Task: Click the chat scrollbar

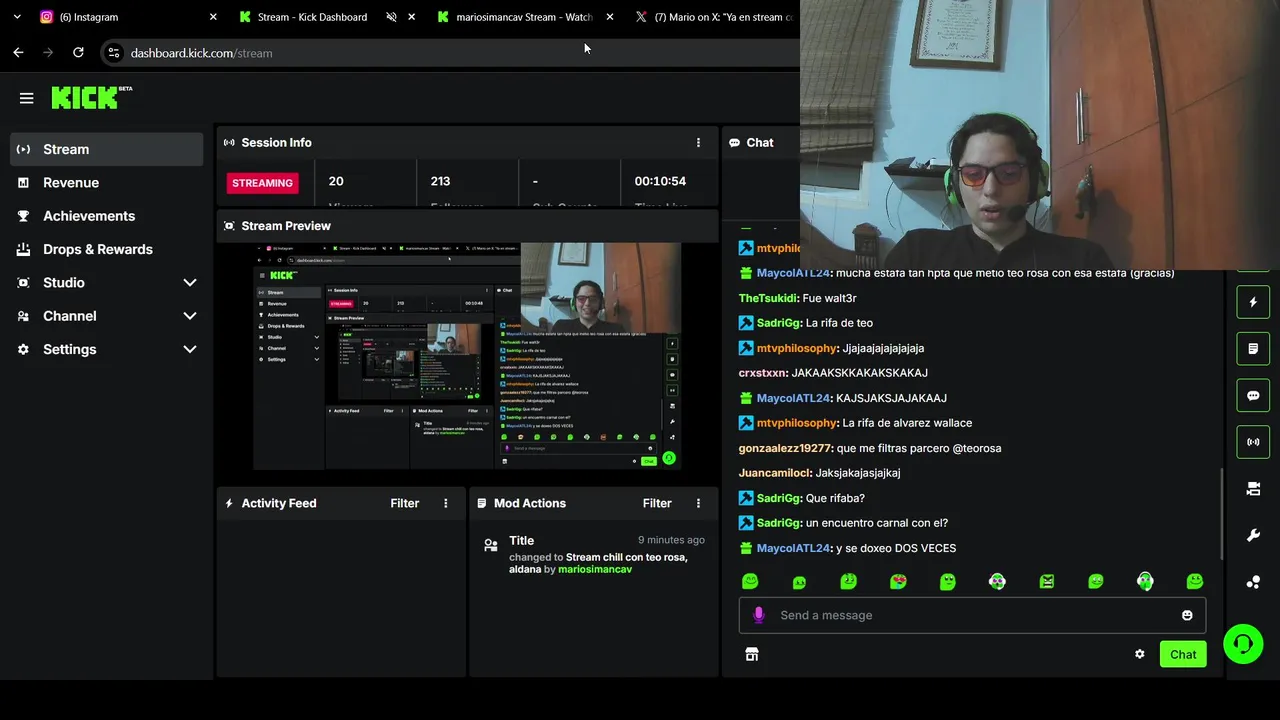Action: pyautogui.click(x=1221, y=515)
